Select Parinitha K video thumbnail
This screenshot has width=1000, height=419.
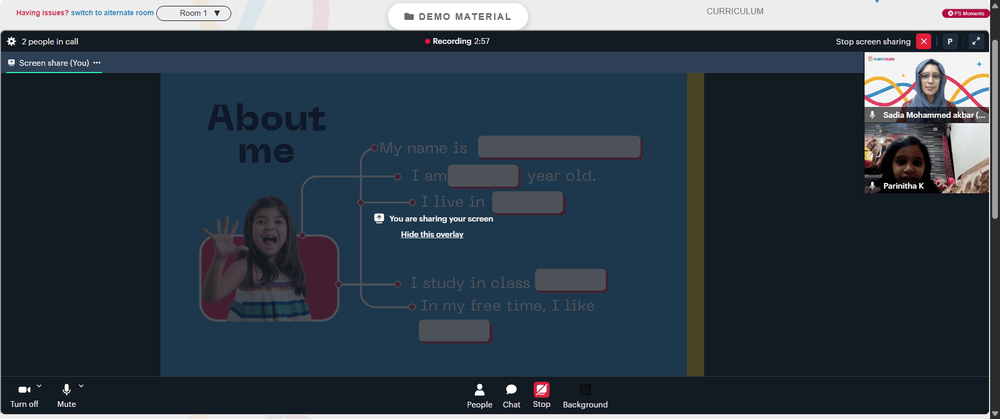[927, 158]
